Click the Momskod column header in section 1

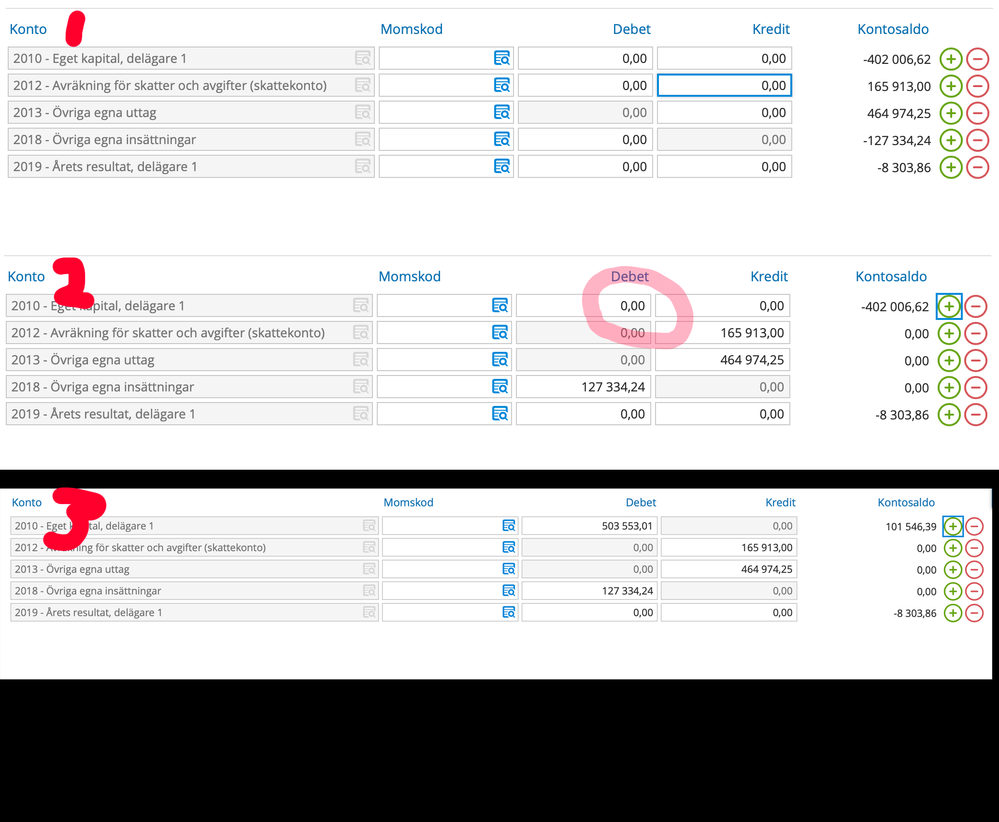pyautogui.click(x=411, y=30)
